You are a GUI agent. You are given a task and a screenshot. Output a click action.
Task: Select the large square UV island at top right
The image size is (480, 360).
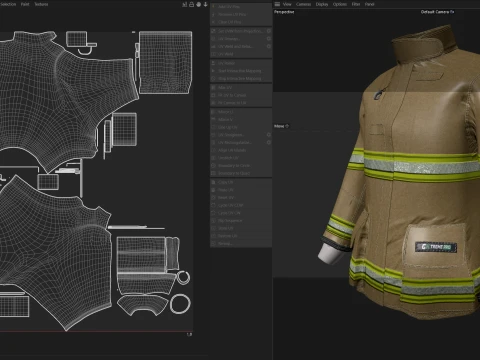(x=165, y=62)
